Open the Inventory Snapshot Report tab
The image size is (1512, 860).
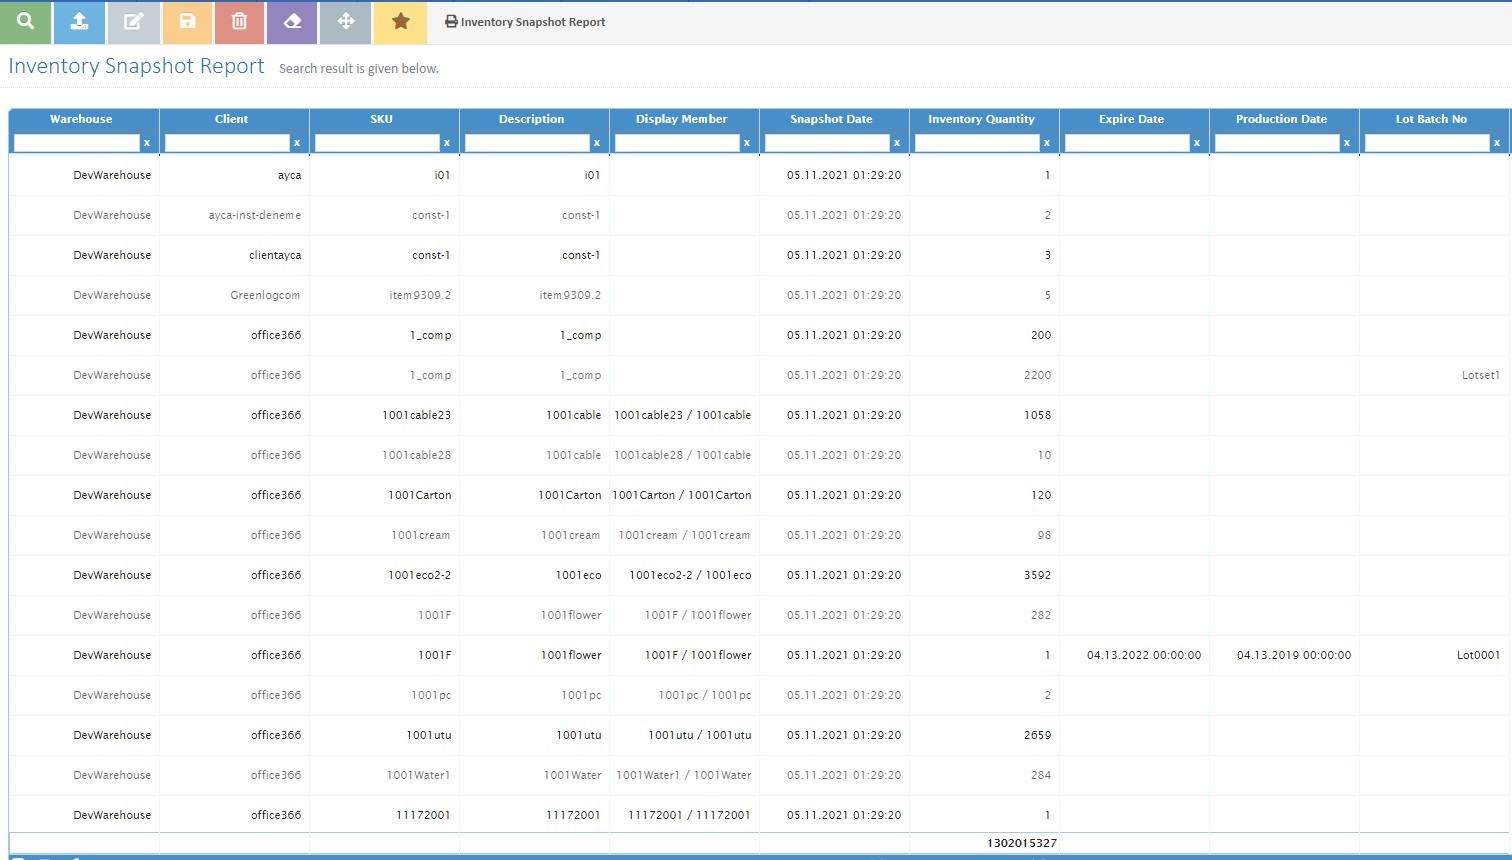525,22
